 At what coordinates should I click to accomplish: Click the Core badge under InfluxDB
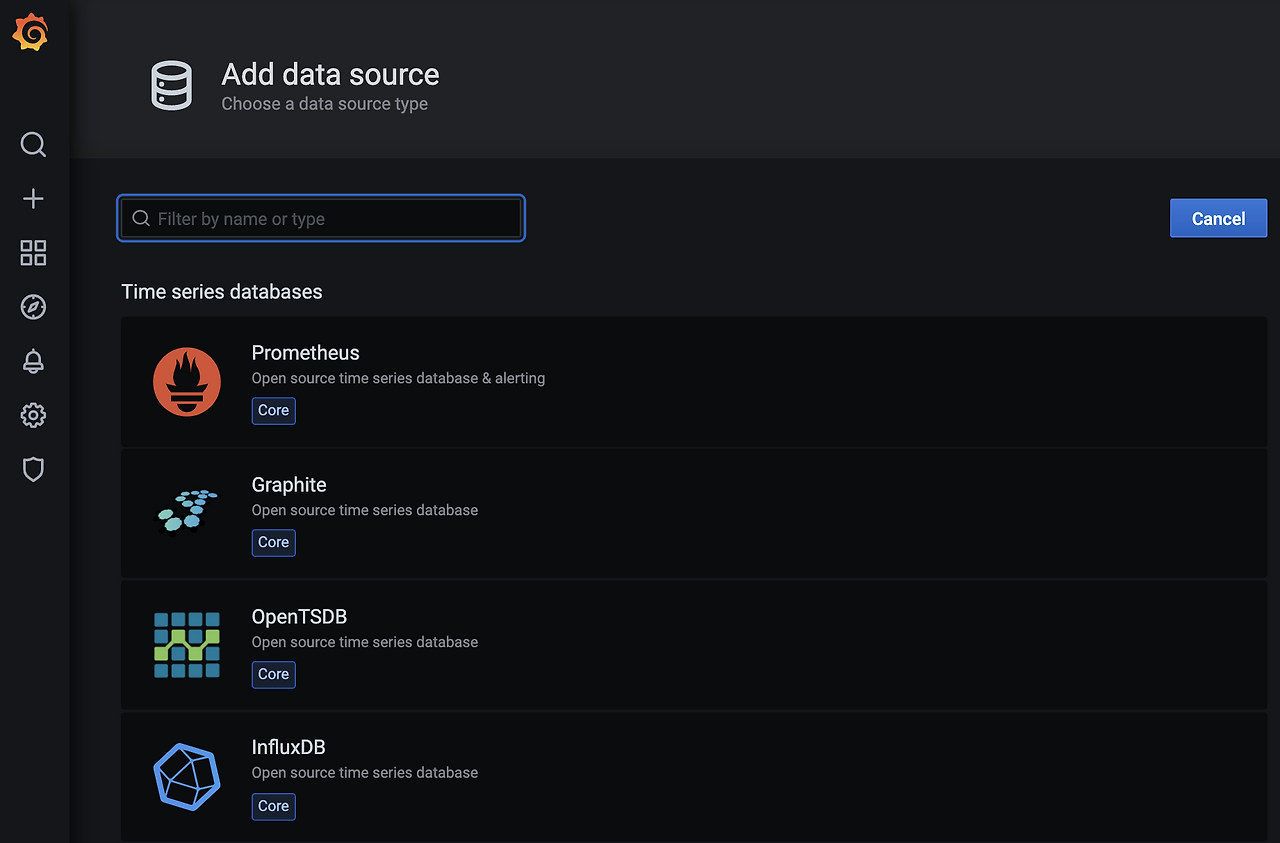[x=273, y=806]
